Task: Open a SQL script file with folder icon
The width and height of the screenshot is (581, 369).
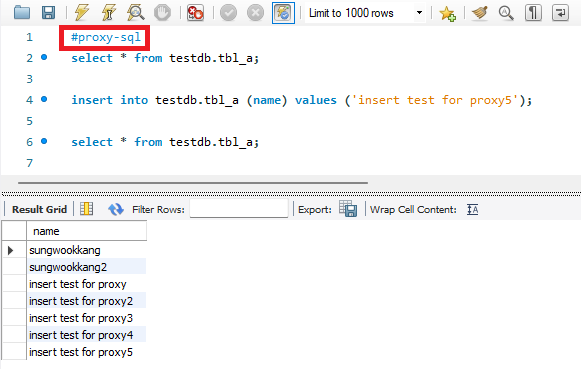Action: [x=22, y=13]
